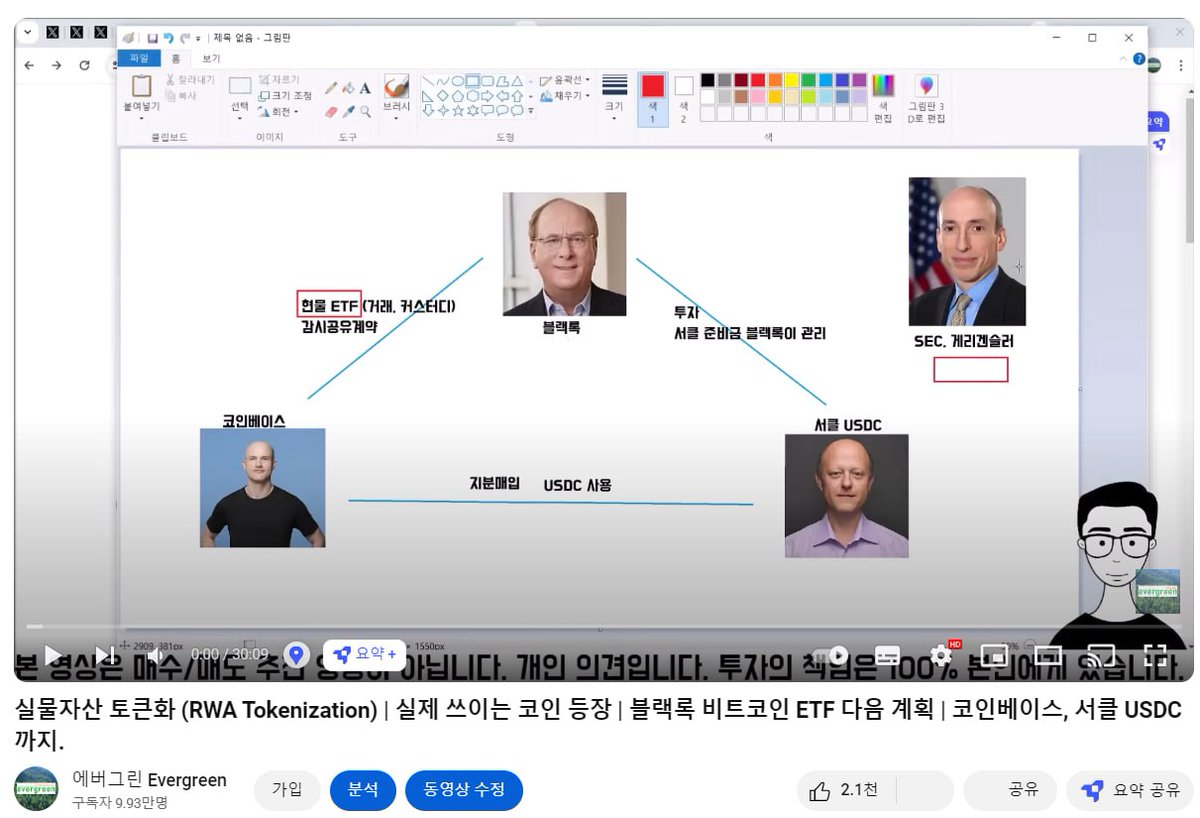Screen dimensions: 1200x818
Task: Open the 윤곽선 outline dropdown
Action: (565, 80)
